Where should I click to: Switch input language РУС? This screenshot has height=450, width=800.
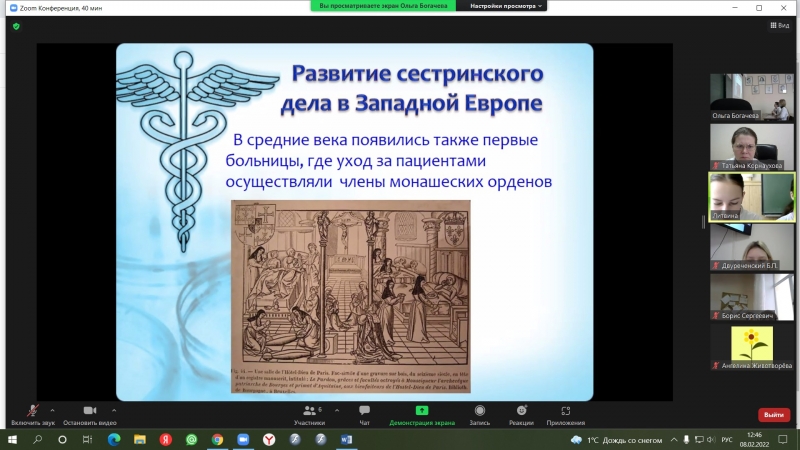[x=727, y=440]
